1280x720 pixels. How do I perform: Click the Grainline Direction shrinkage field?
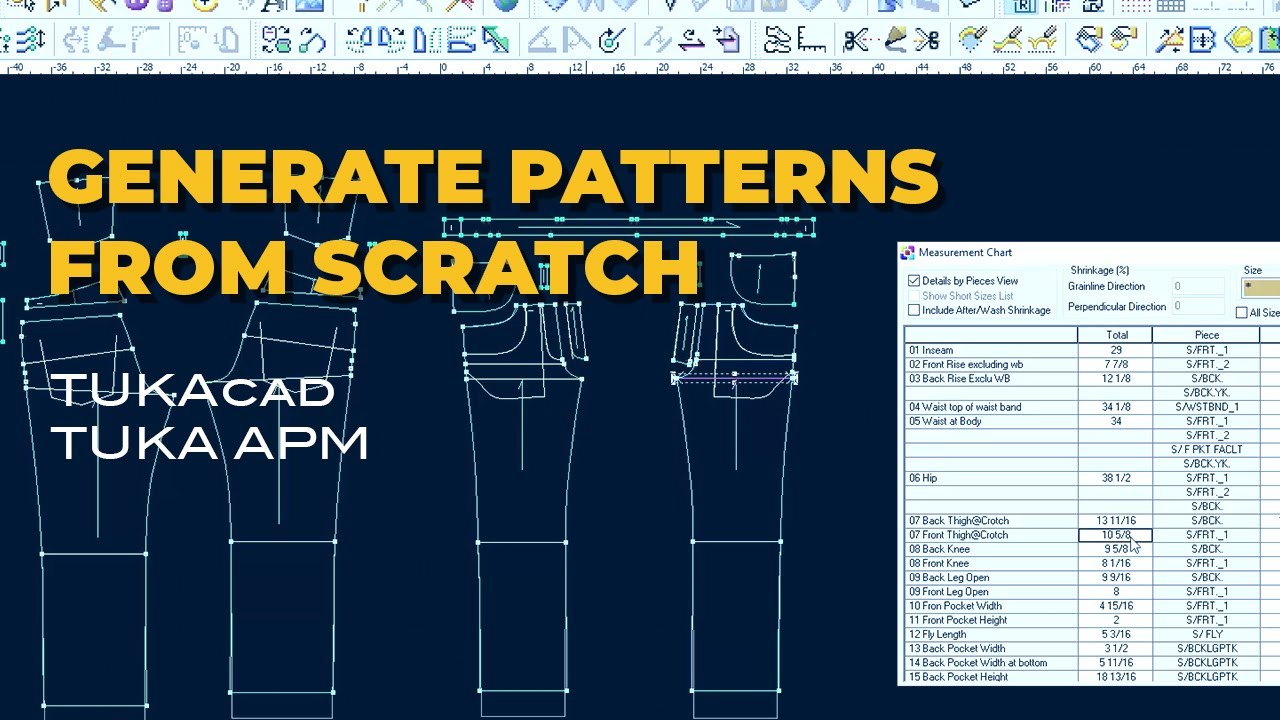pos(1197,287)
